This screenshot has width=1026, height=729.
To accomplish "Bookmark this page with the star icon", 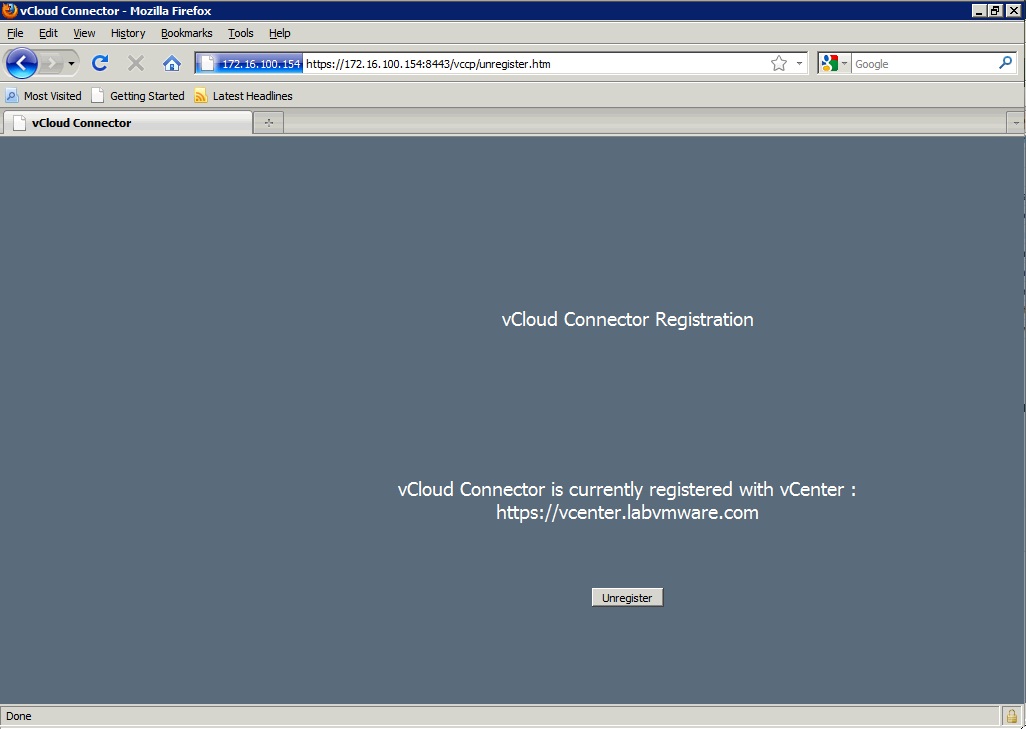I will click(x=778, y=63).
